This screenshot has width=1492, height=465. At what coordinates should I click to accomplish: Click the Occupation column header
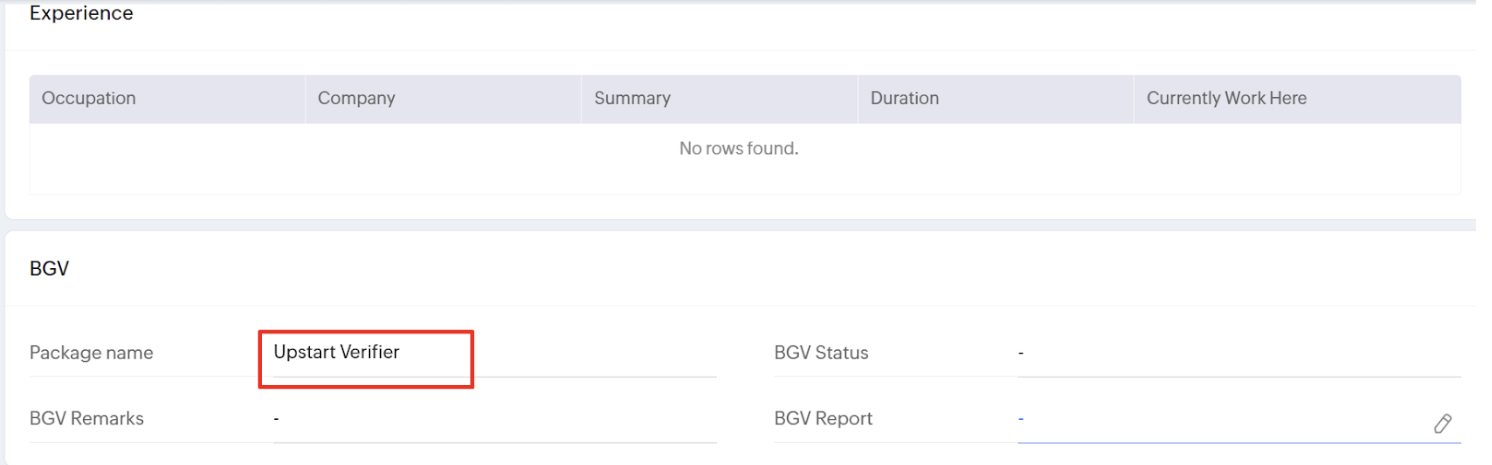pyautogui.click(x=89, y=98)
